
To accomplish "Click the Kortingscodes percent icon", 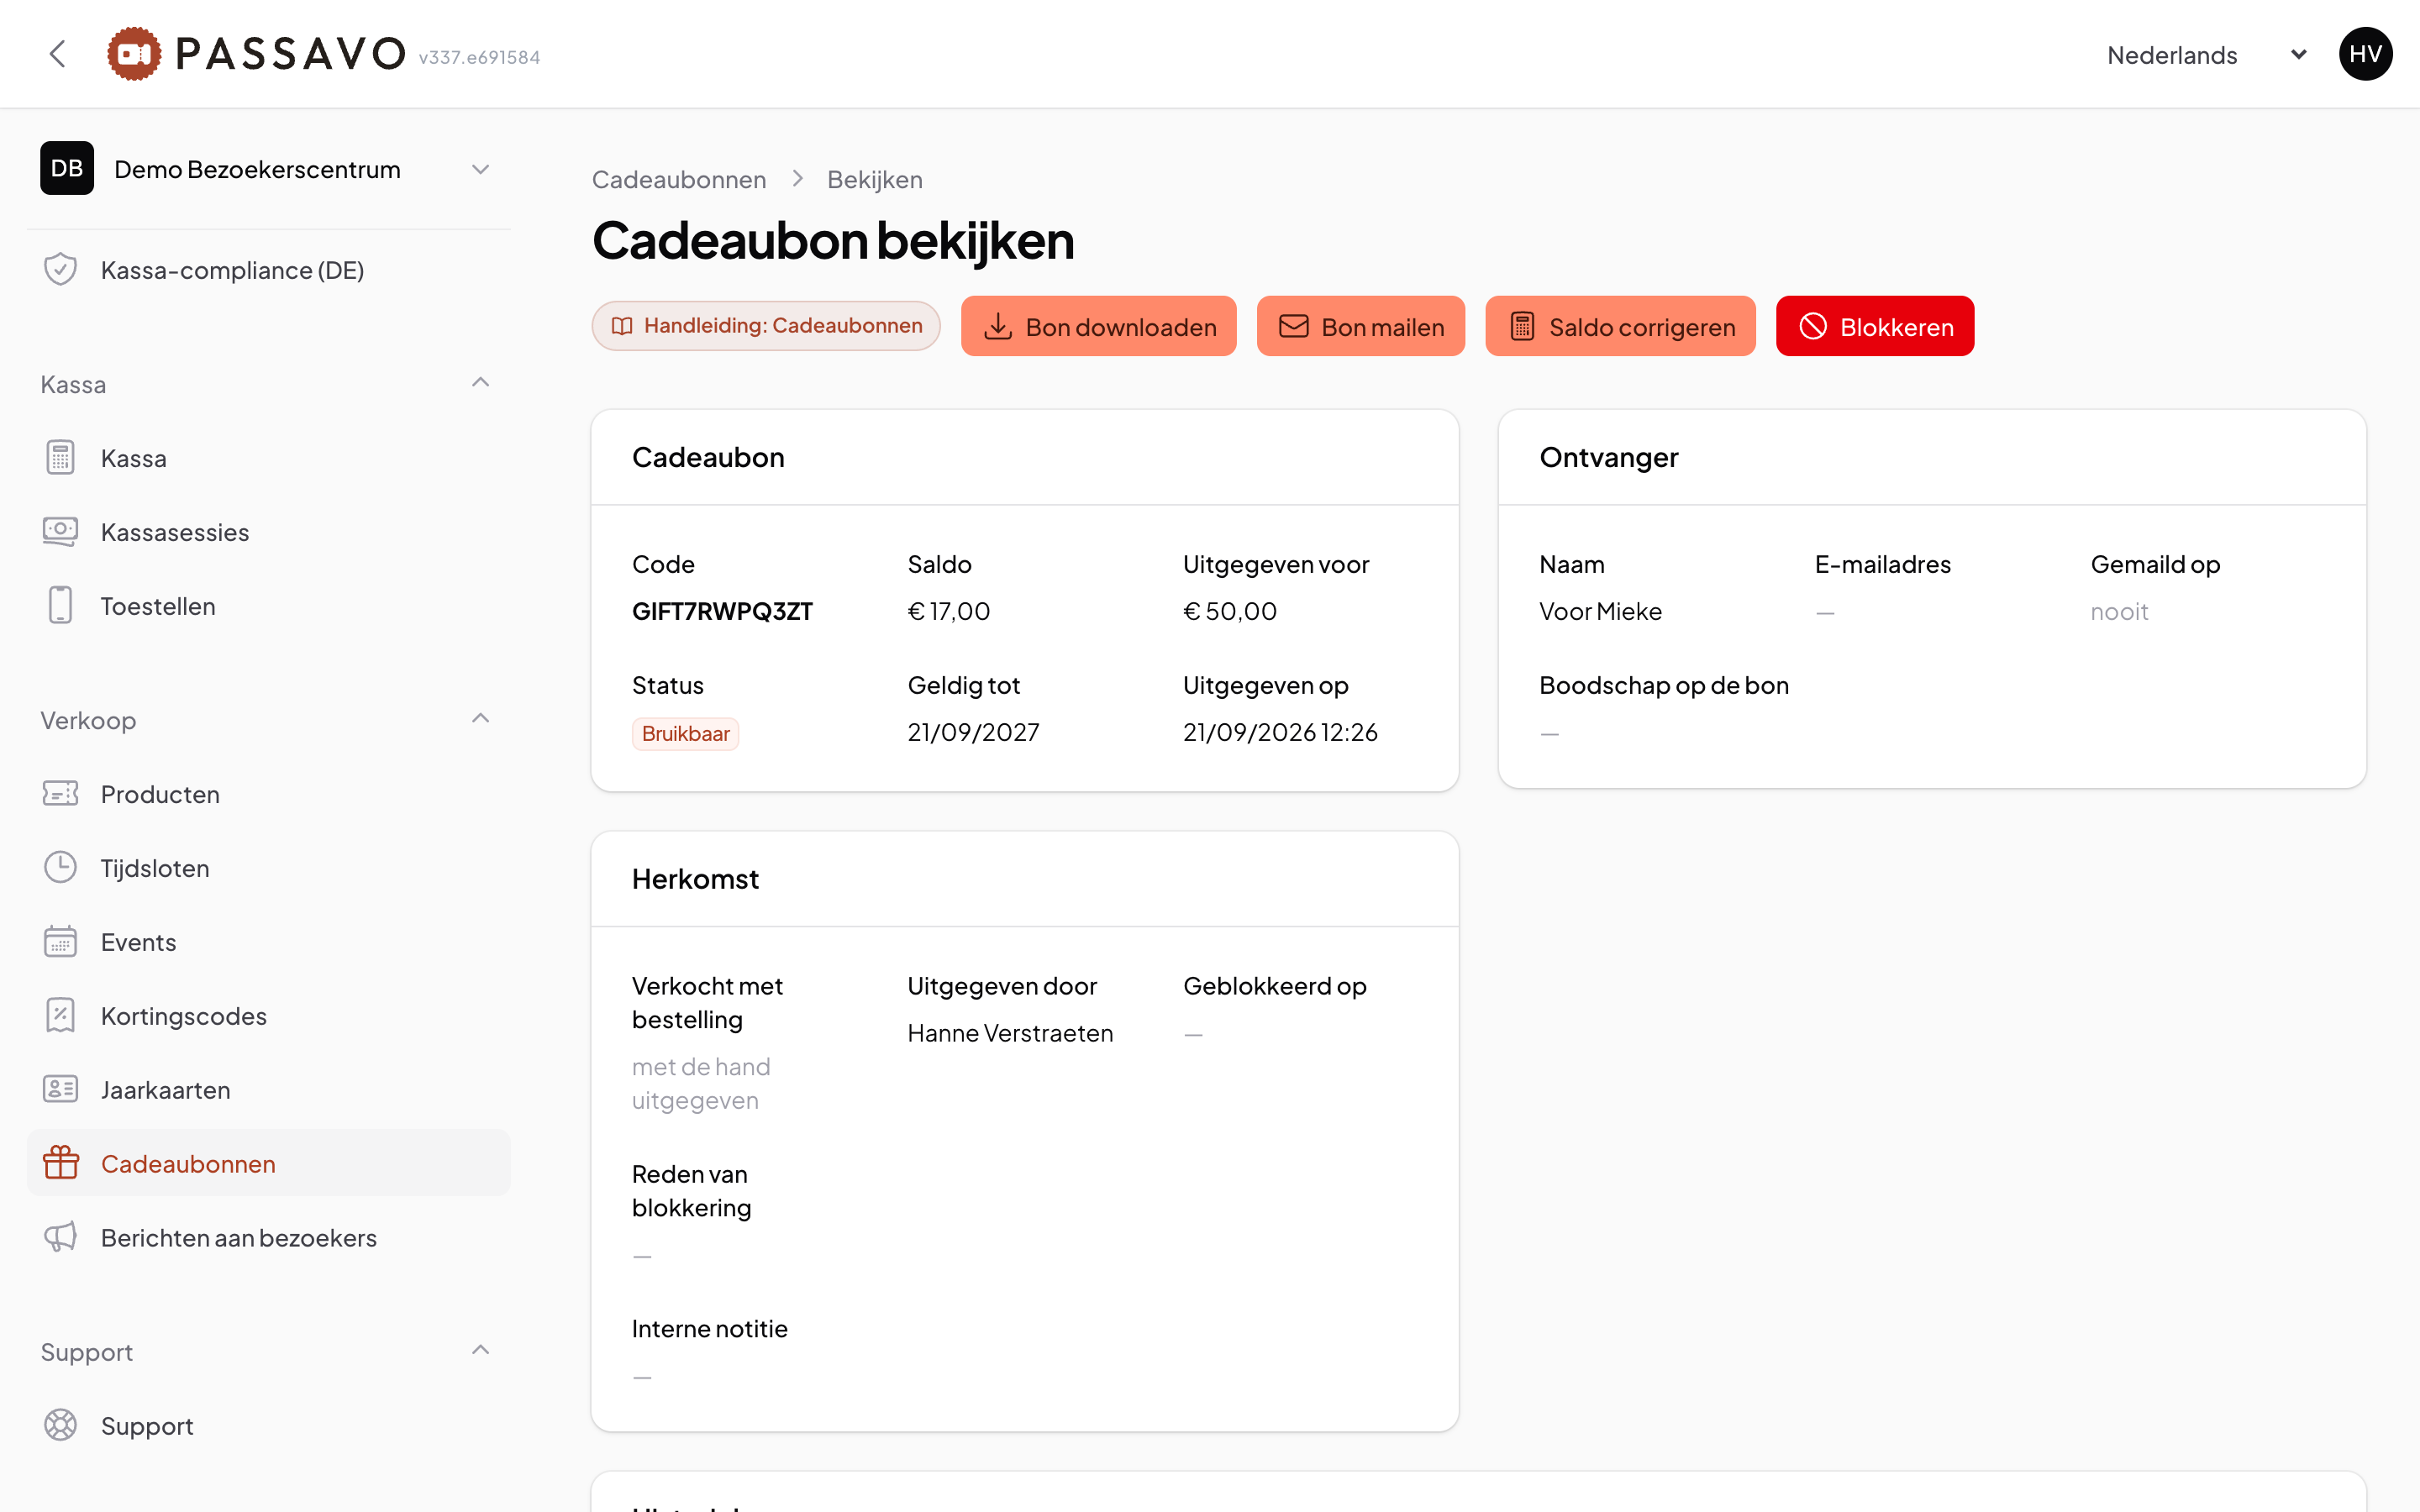I will (60, 1015).
